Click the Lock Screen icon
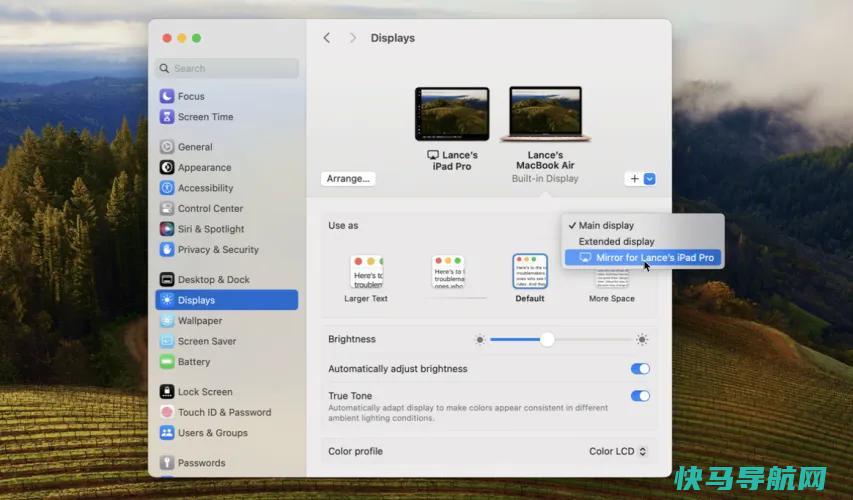853x500 pixels. pos(167,392)
